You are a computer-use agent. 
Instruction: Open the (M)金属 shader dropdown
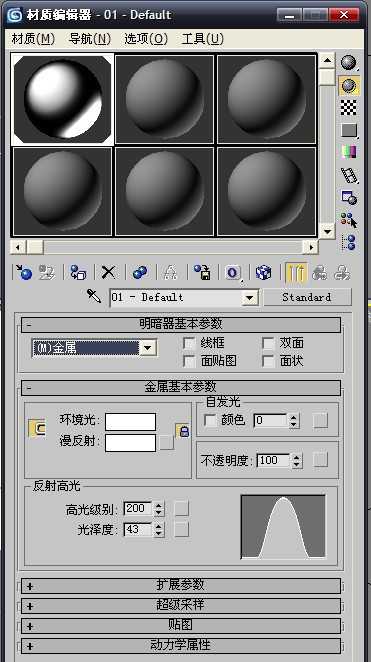148,348
